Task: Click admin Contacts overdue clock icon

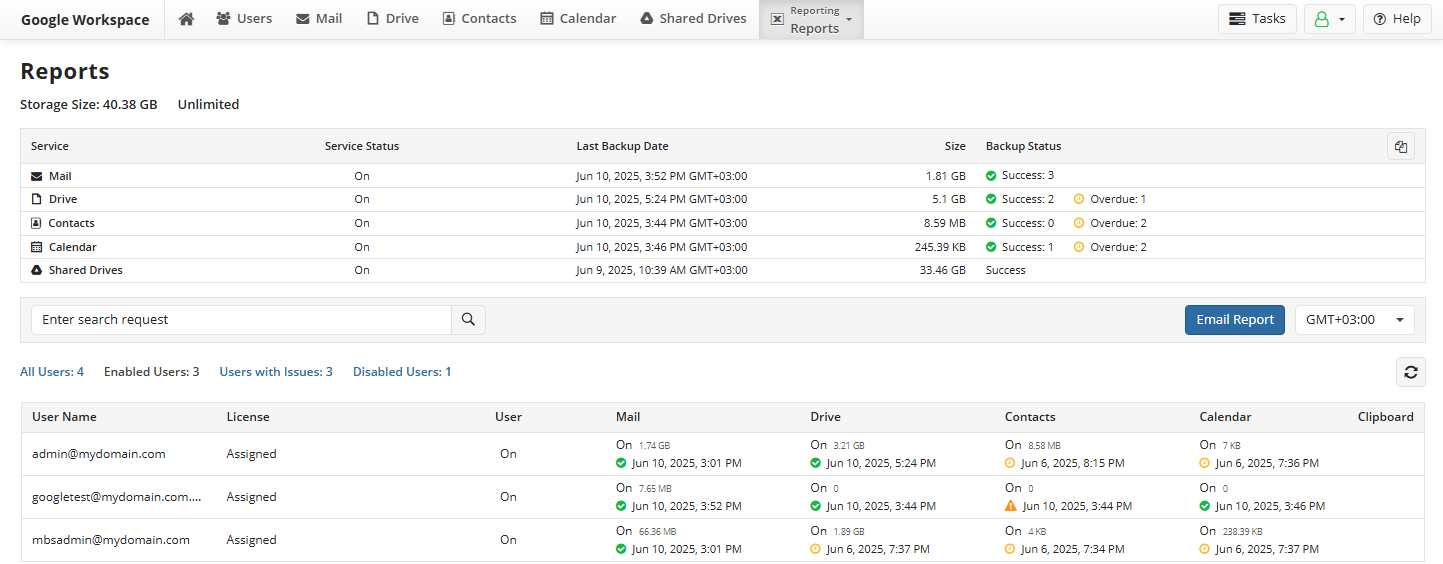Action: [1010, 463]
